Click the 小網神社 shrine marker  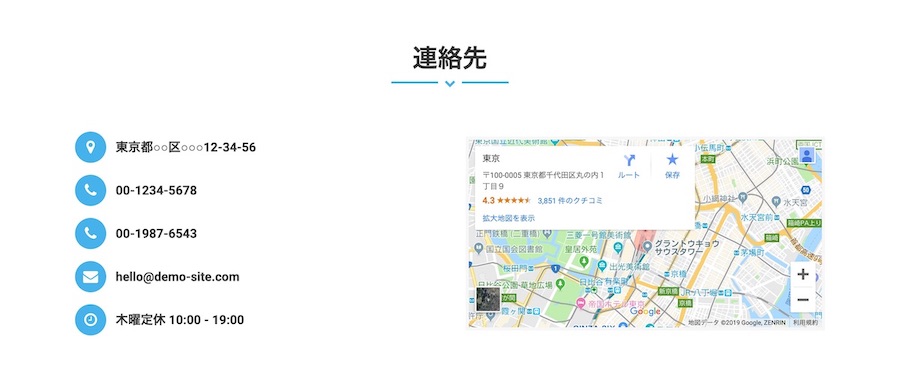coord(743,198)
